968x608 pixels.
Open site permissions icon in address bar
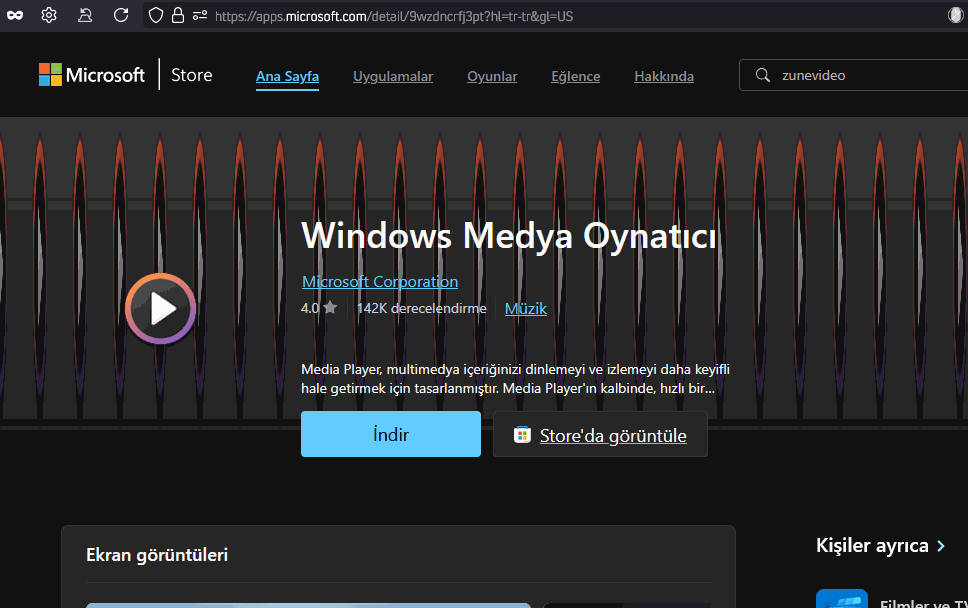(x=199, y=15)
